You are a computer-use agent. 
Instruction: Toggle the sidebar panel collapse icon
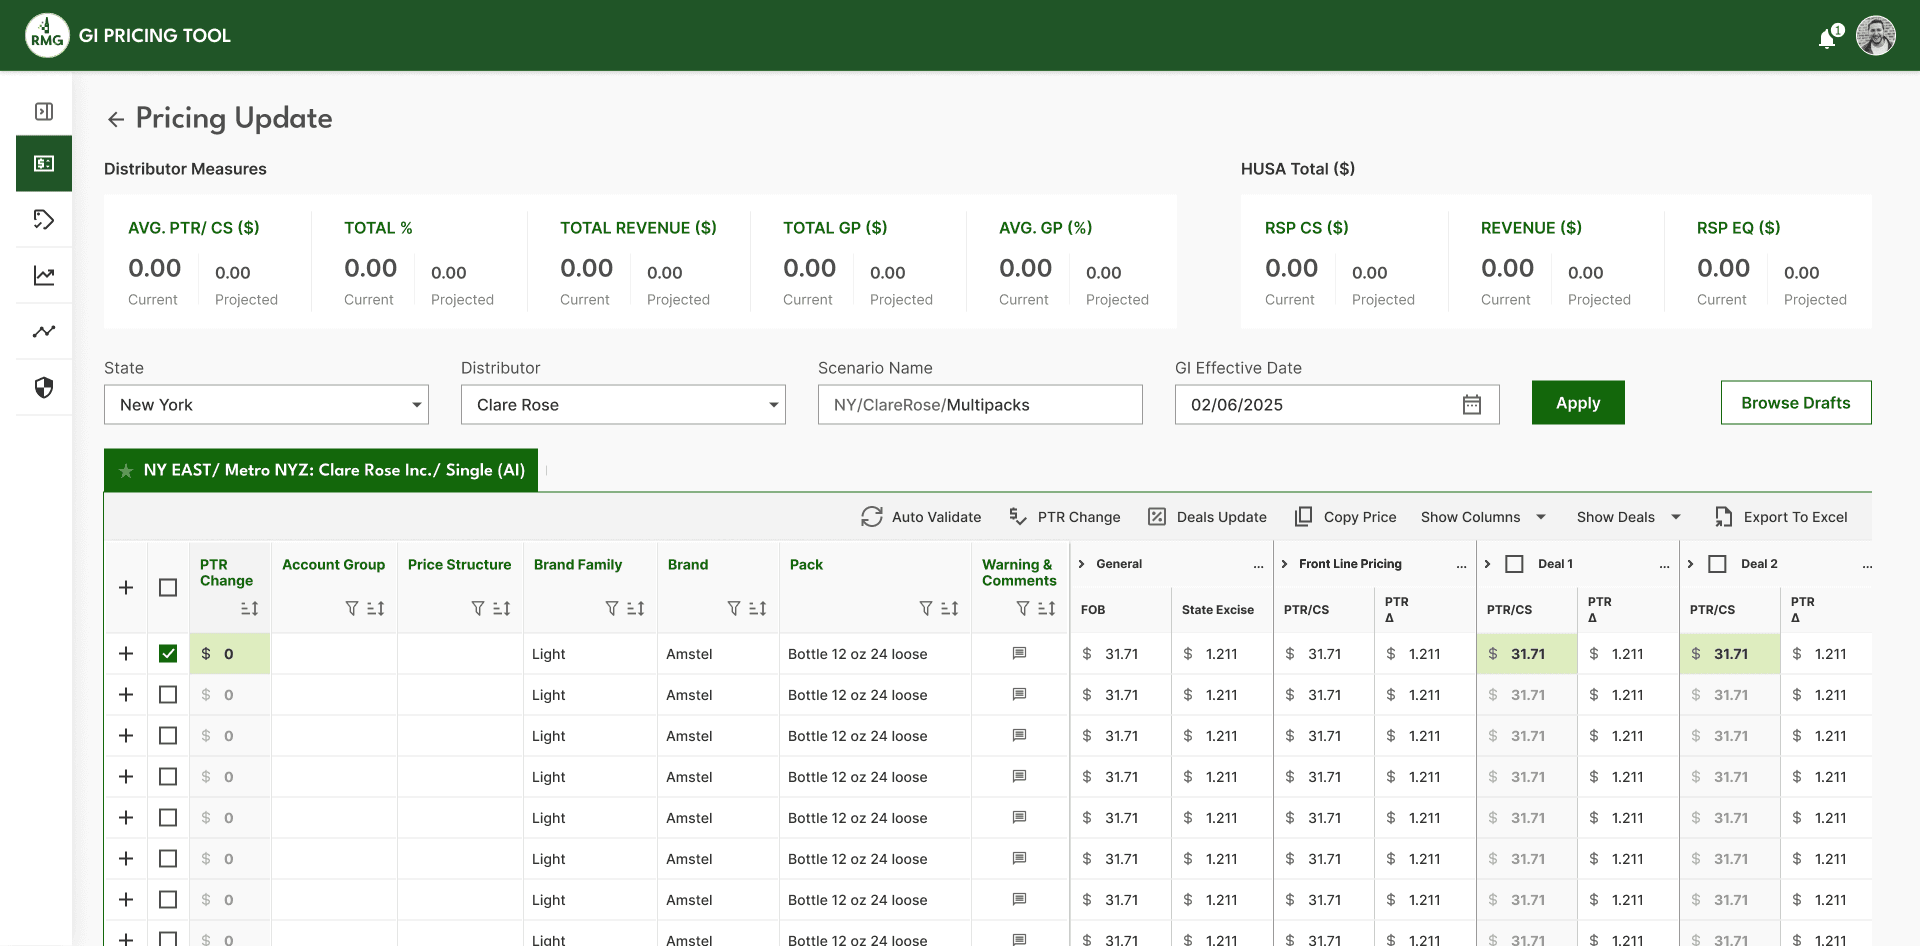click(44, 112)
